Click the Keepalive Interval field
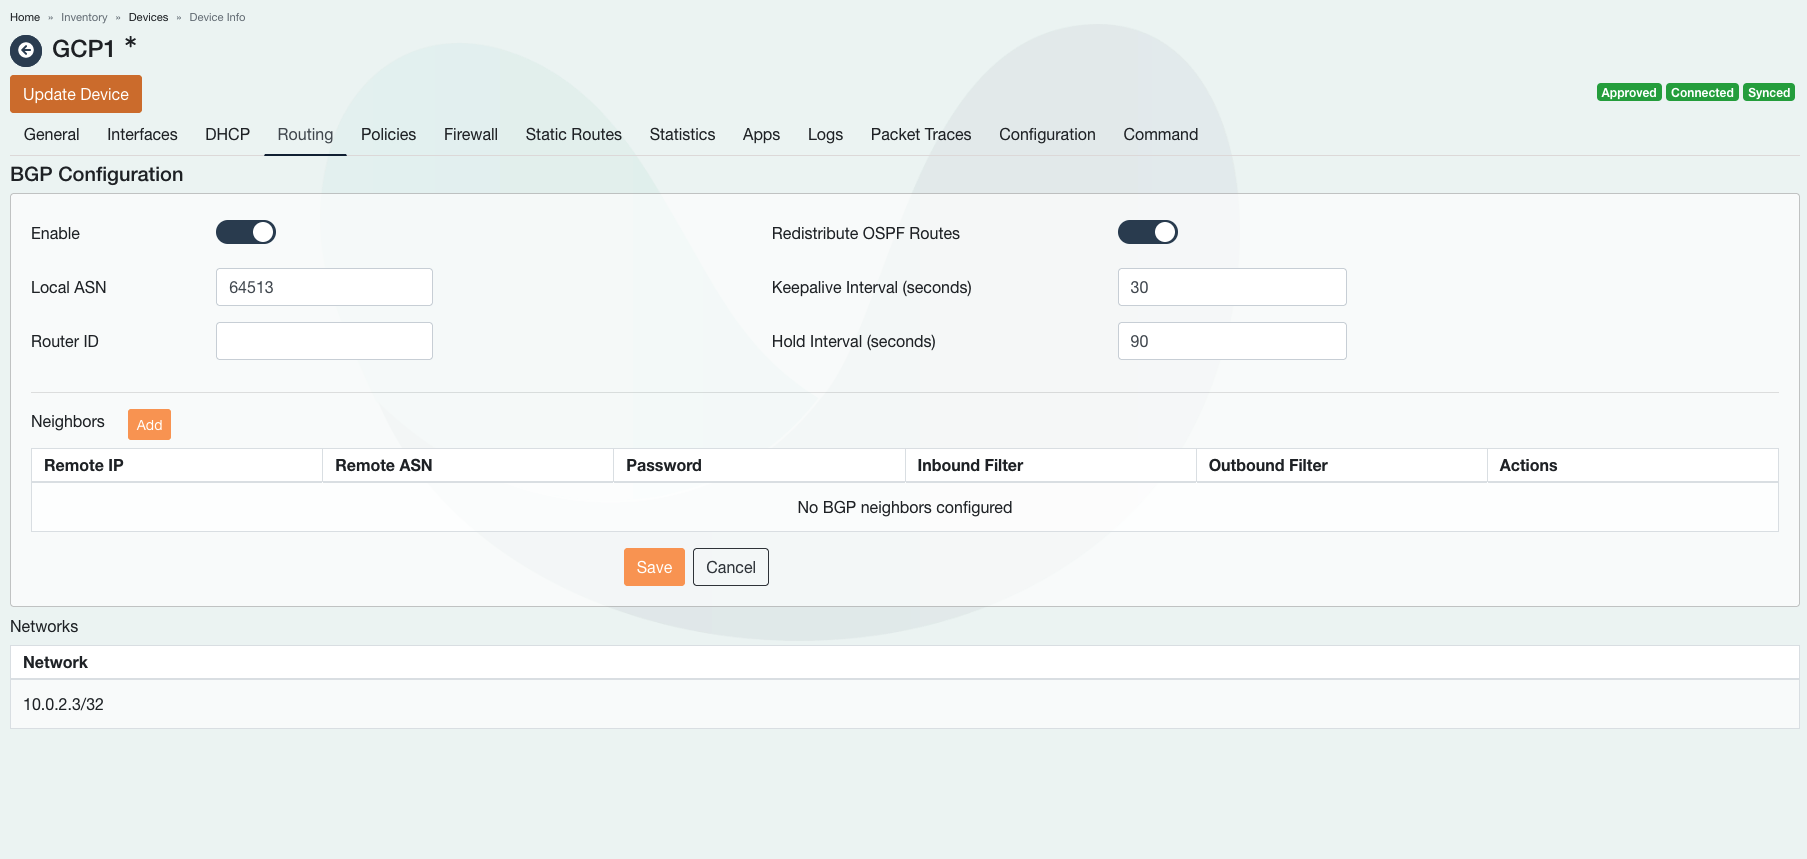 coord(1231,287)
